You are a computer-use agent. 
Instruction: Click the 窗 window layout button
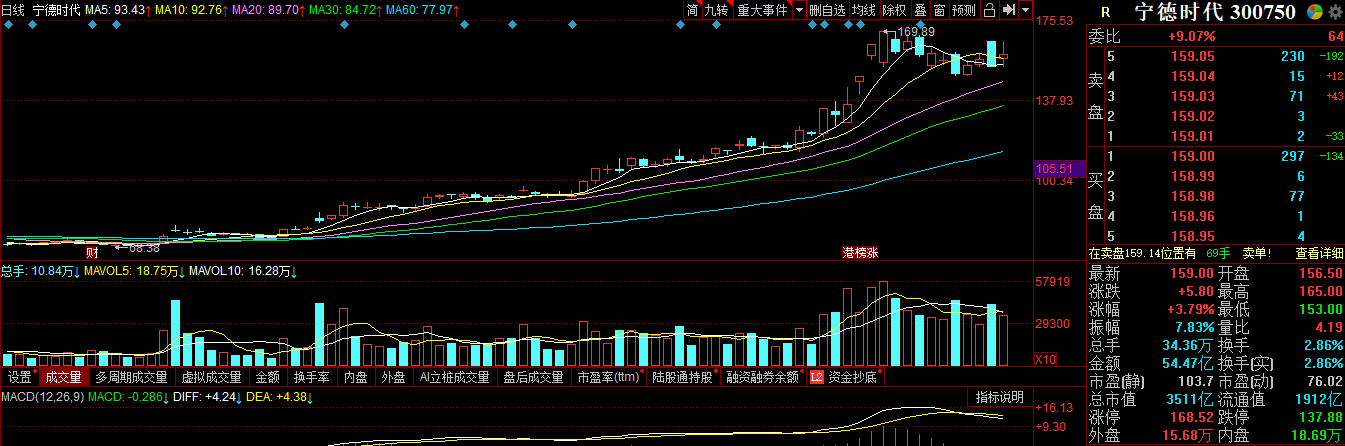939,10
